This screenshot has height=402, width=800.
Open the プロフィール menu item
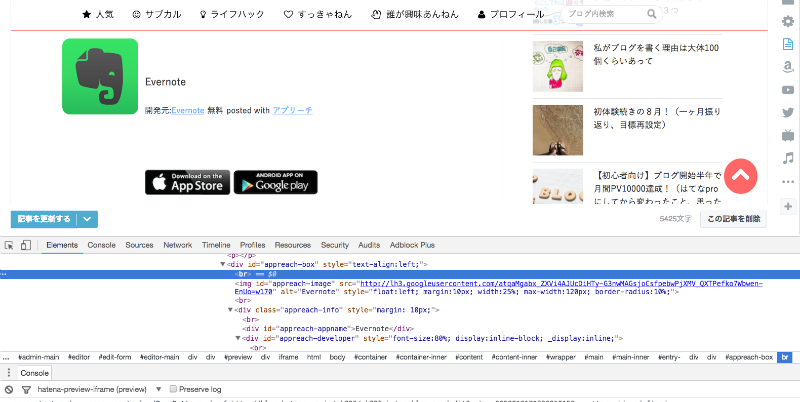click(x=511, y=14)
